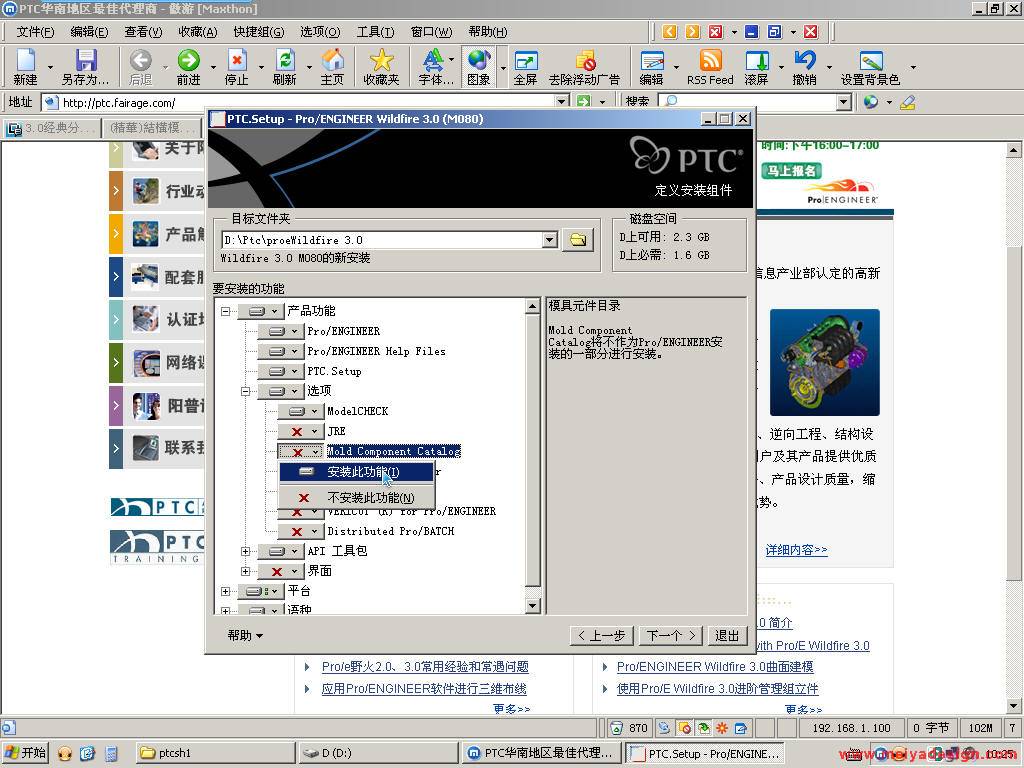
Task: Open the 收藏夹 (Favorites) star icon
Action: [x=381, y=67]
